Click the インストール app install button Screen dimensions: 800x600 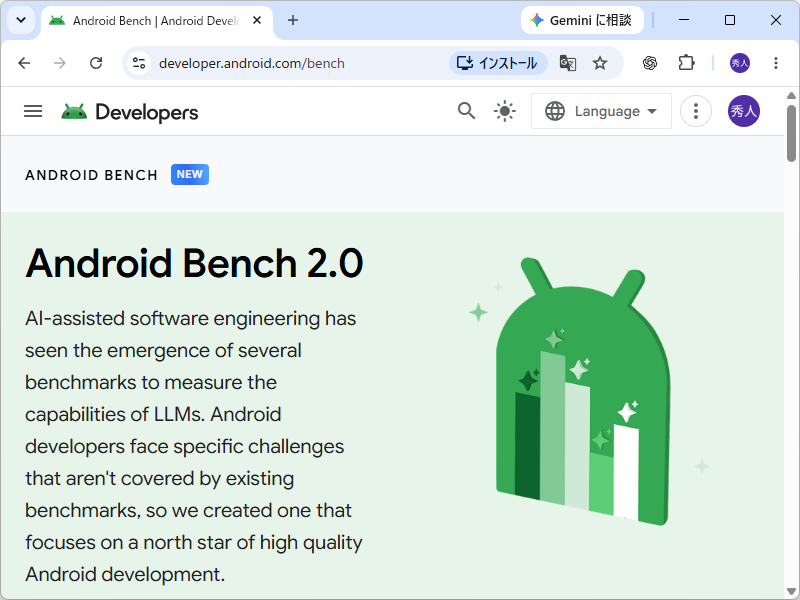[498, 63]
